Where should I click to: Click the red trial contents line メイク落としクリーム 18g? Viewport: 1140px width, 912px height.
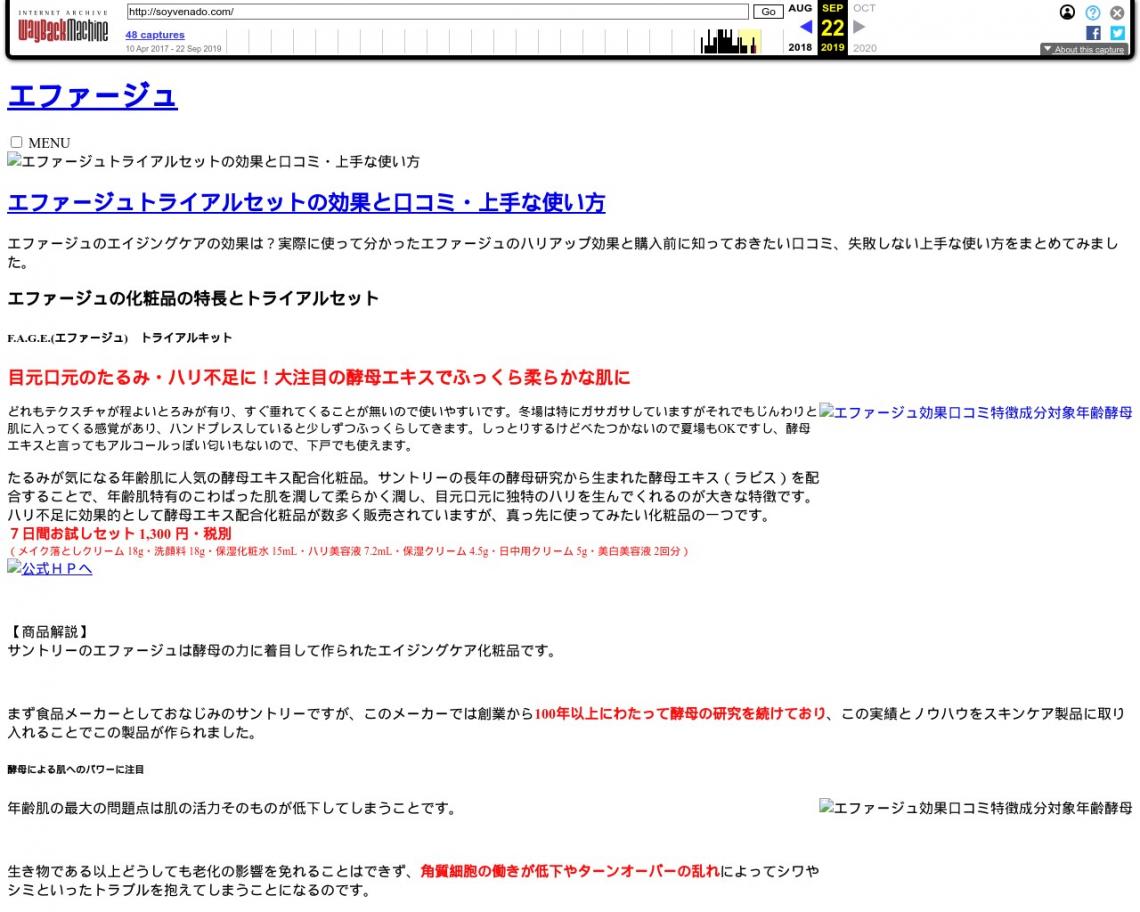click(348, 551)
